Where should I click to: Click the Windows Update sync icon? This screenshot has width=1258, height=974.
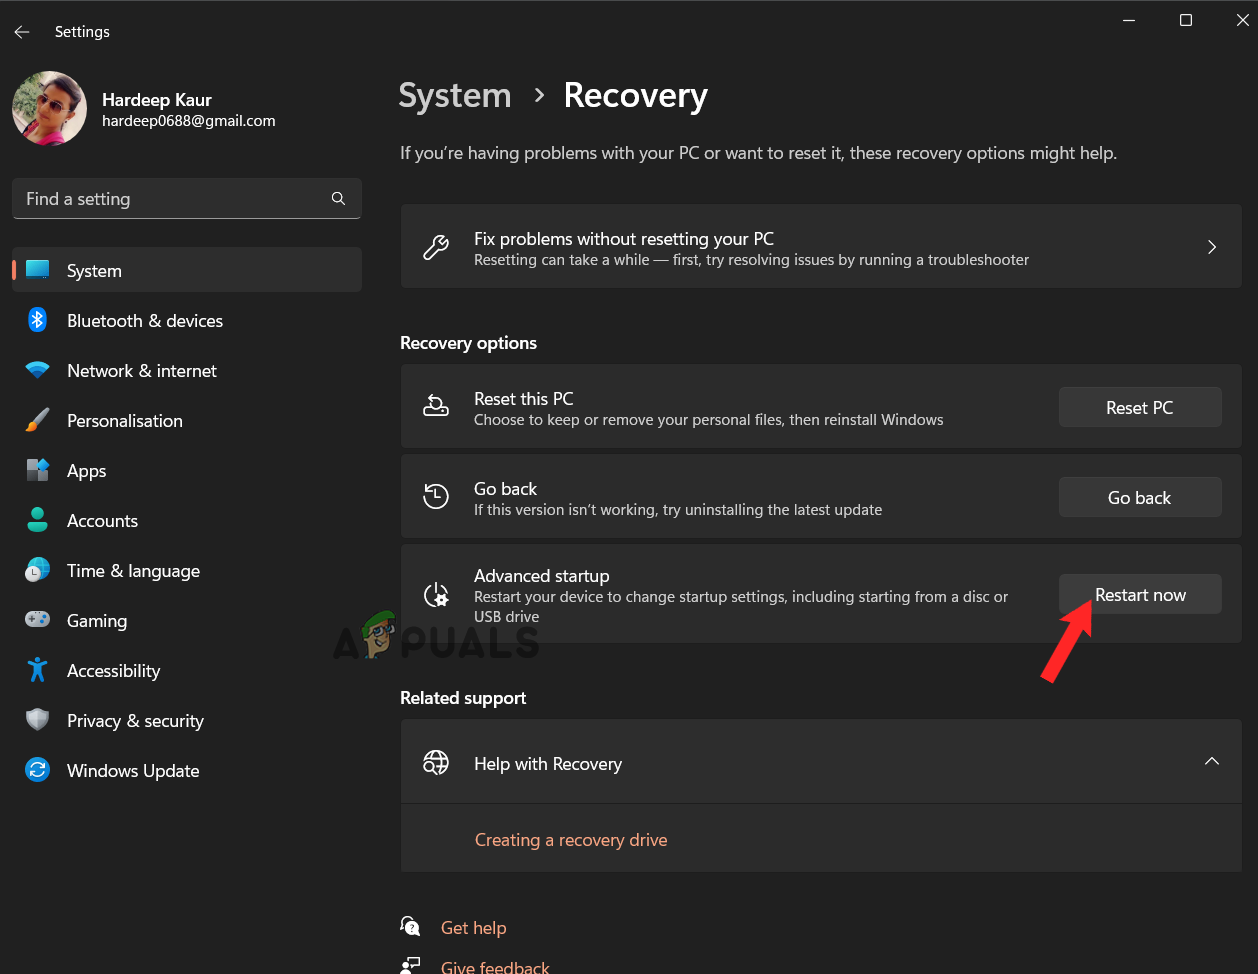pos(38,770)
